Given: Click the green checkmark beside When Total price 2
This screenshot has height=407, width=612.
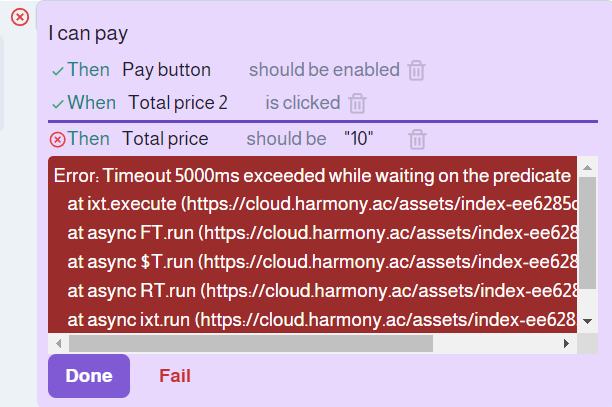Looking at the screenshot, I should click(58, 104).
